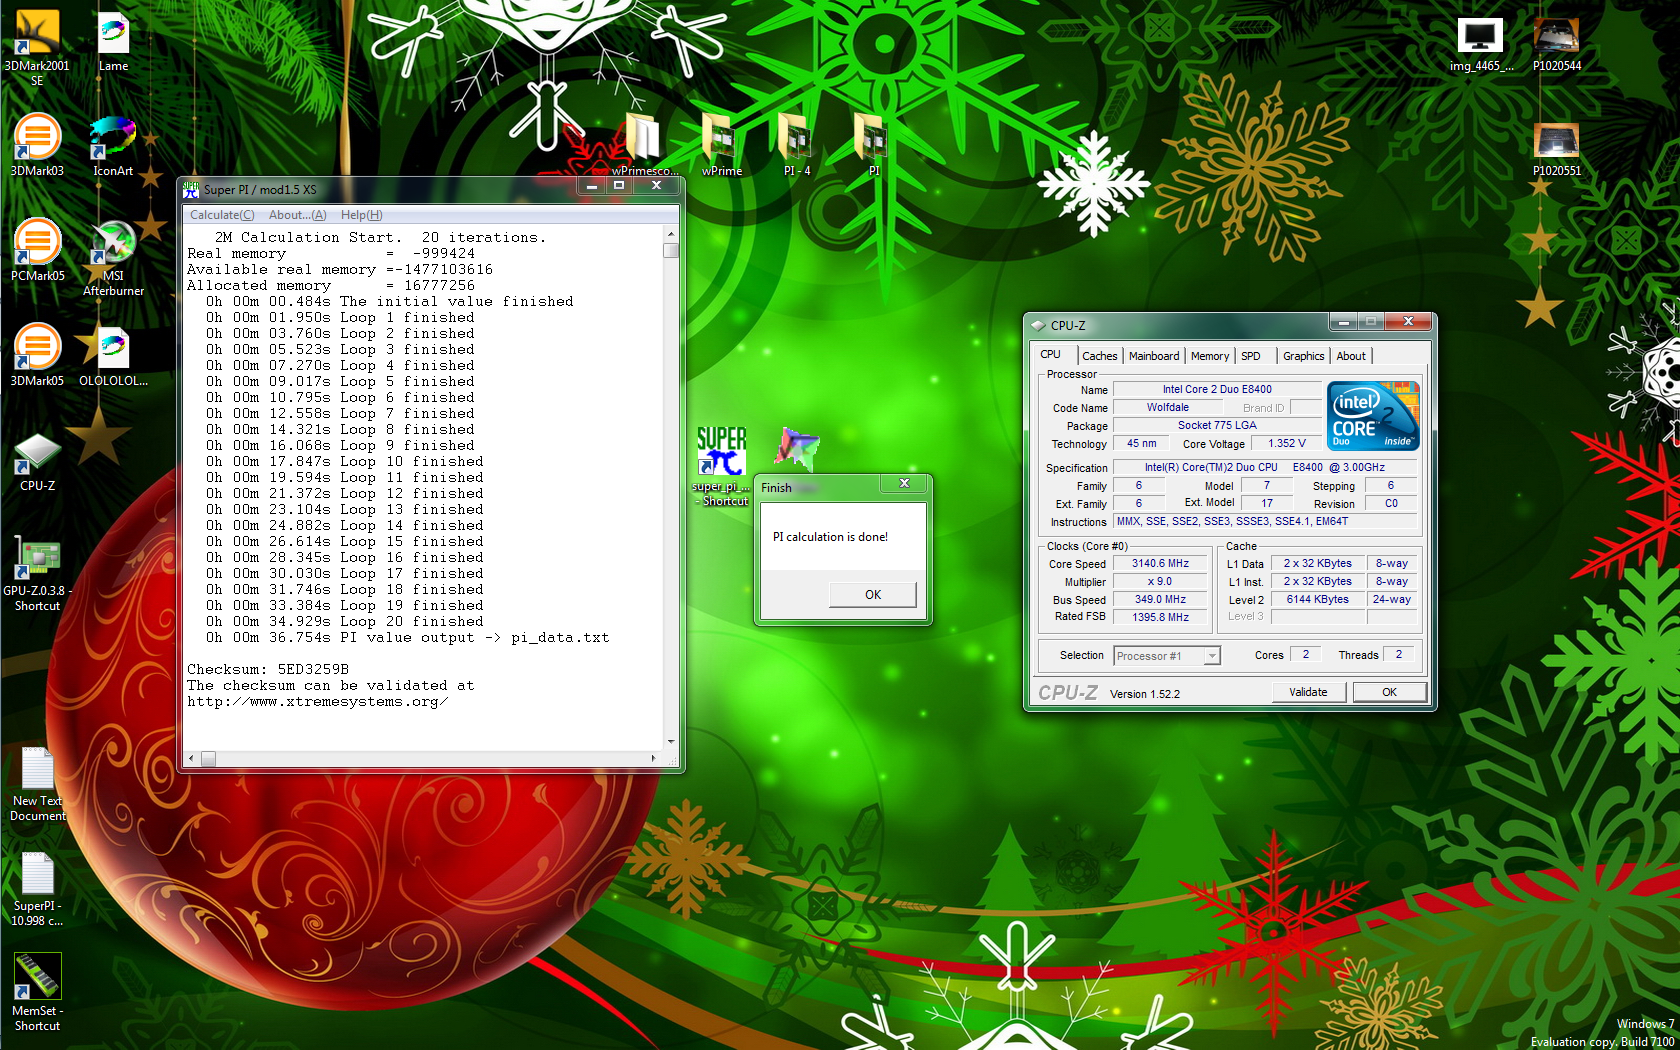Select the OLOLOLOL desktop file icon
Screen dimensions: 1680x1050
[113, 355]
